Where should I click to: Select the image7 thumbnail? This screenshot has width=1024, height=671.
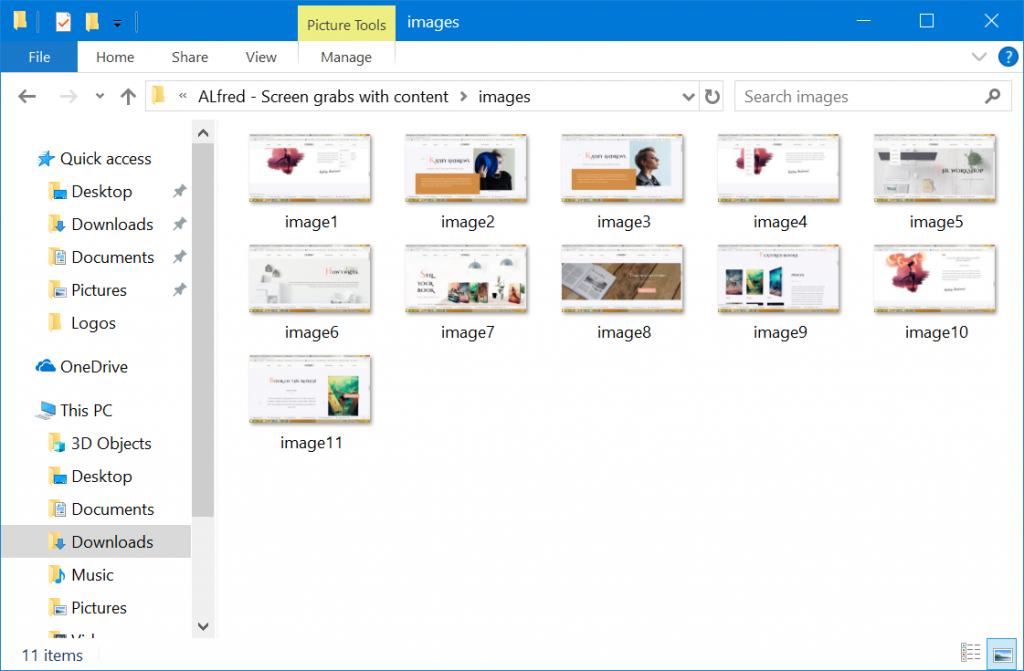(x=467, y=278)
